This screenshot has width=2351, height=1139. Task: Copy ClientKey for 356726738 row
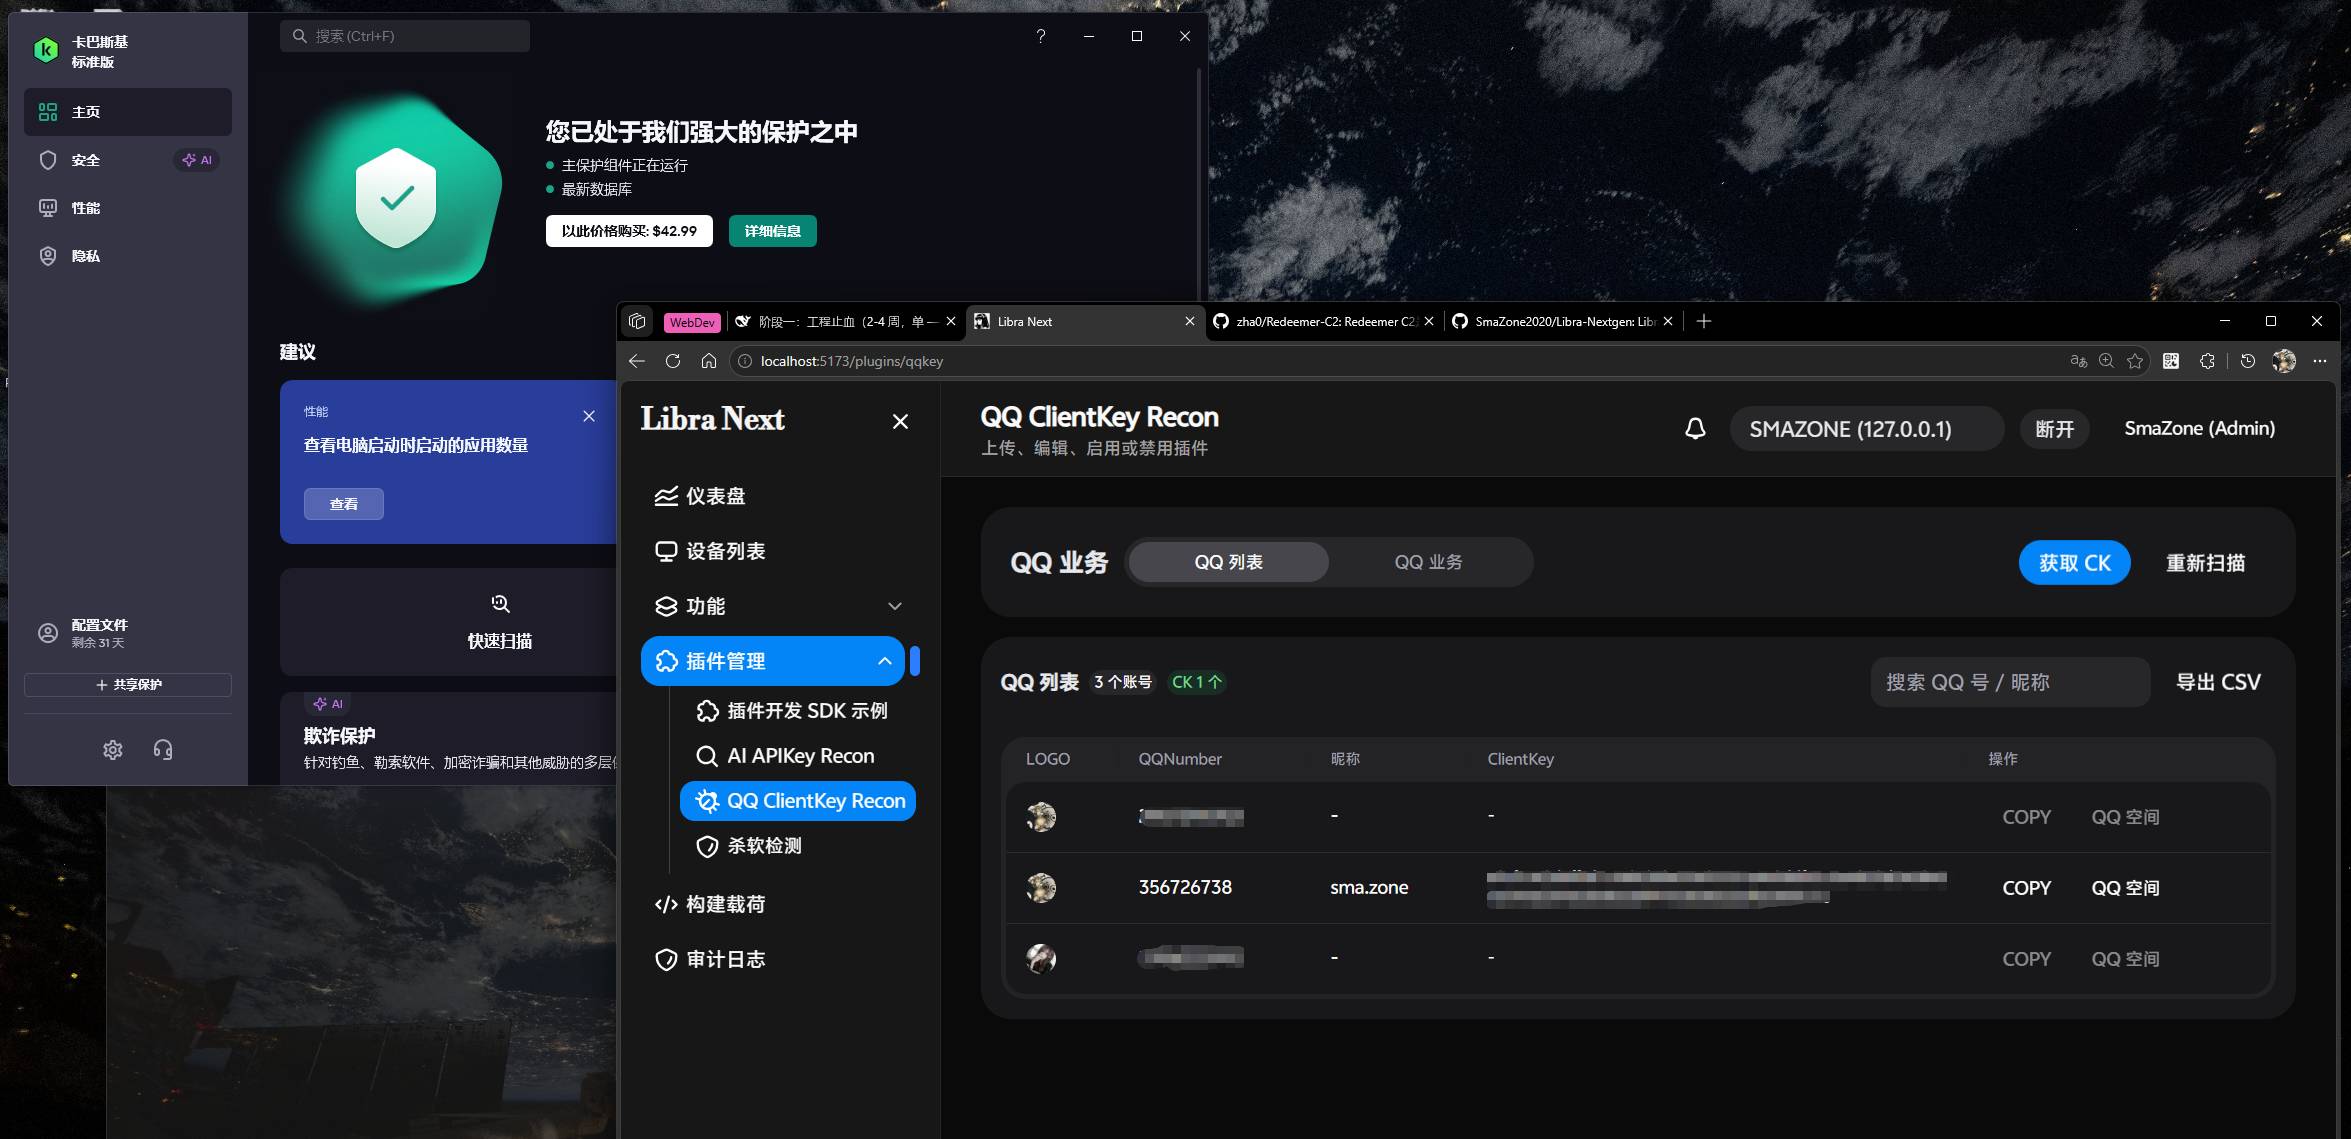2026,888
